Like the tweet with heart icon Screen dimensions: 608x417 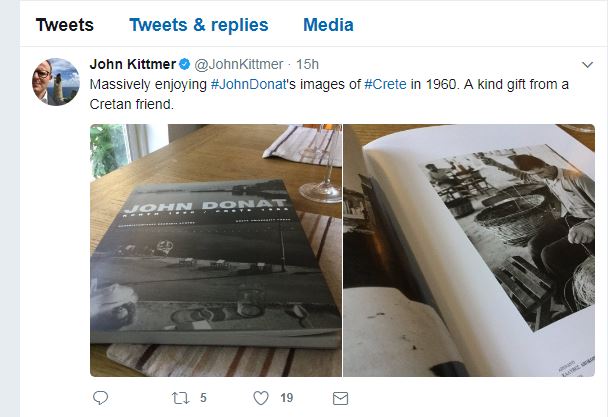click(x=261, y=398)
